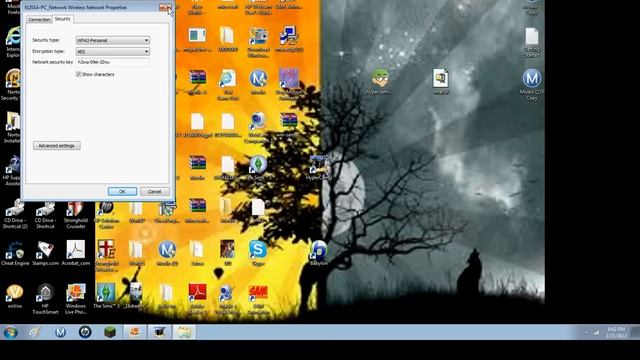Click the Network security key field
Viewport: 640px width, 360px height.
click(113, 62)
